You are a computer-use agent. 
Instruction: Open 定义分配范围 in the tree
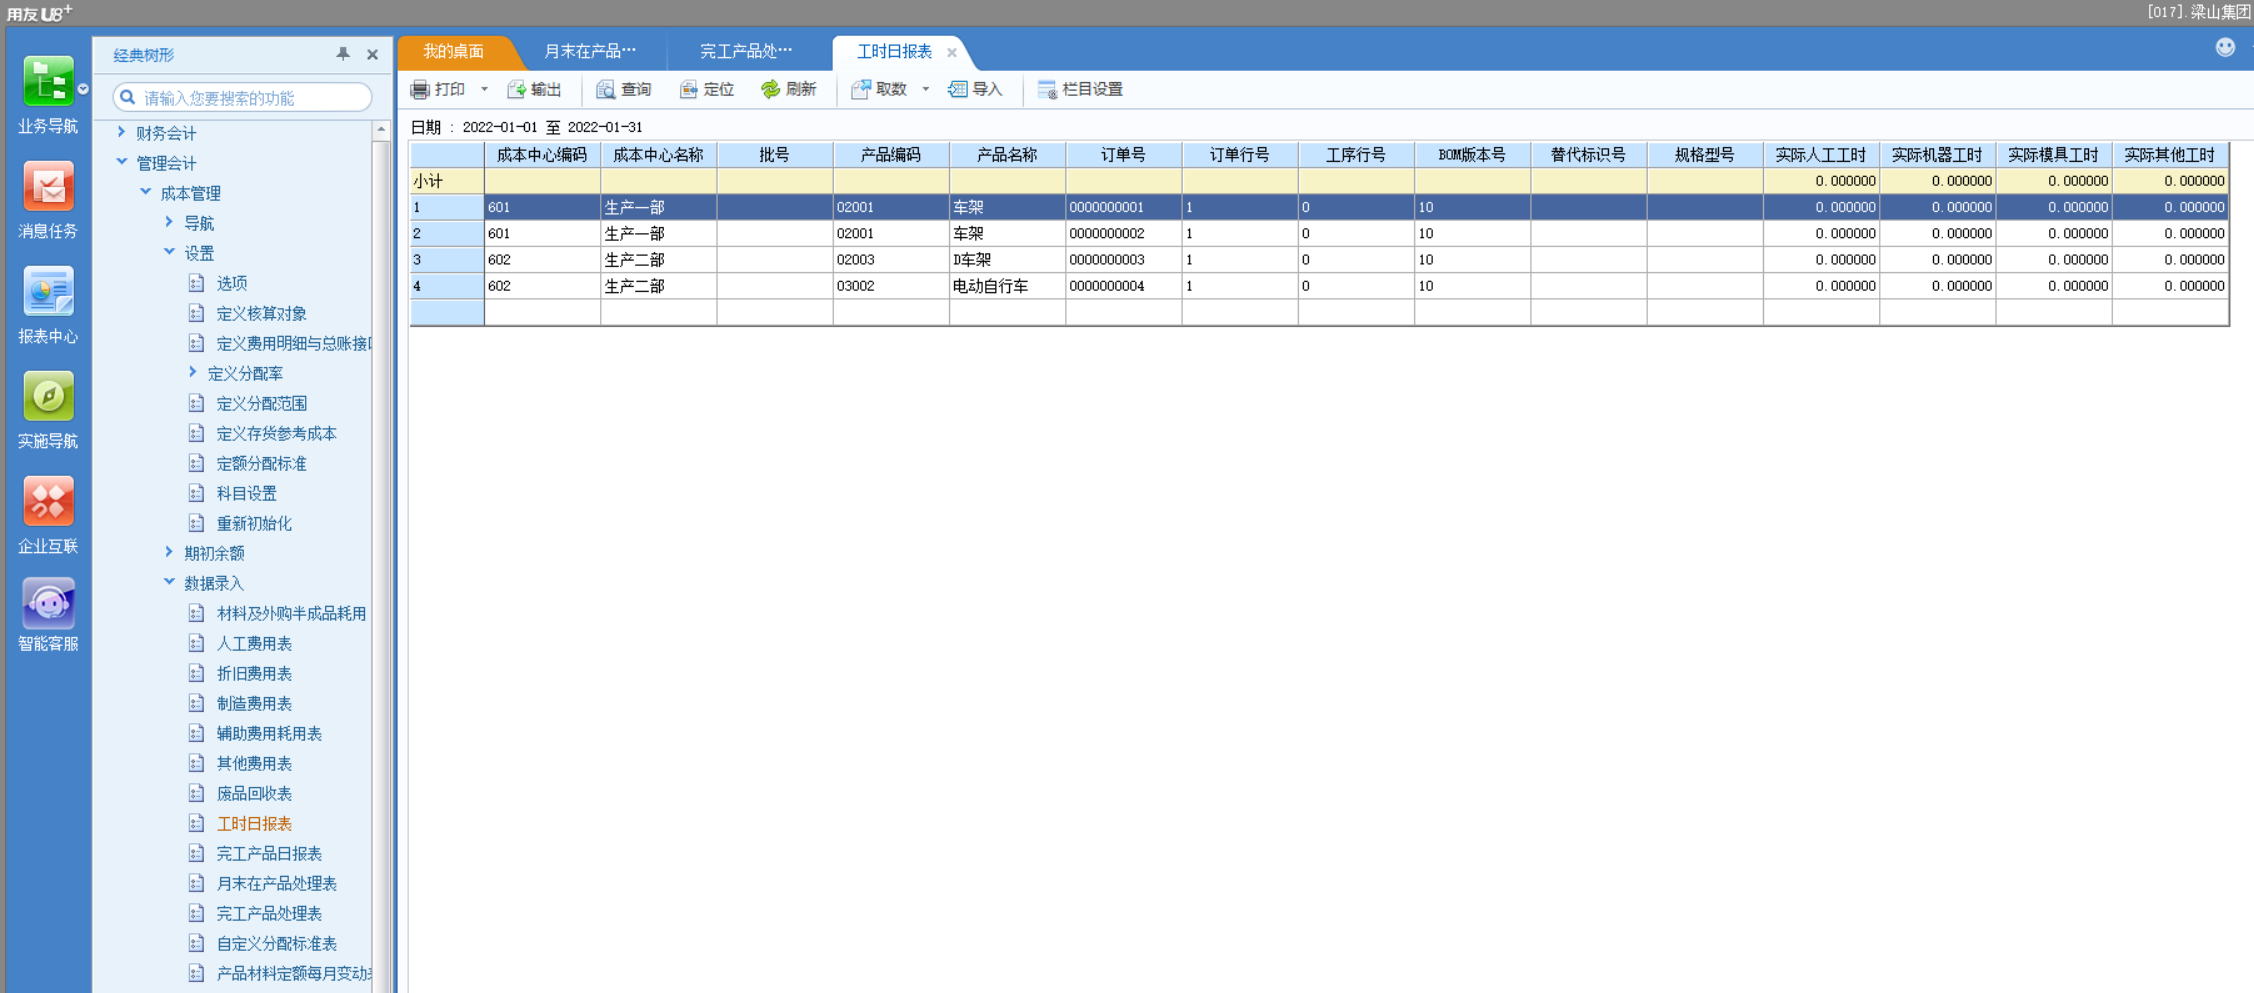(262, 403)
